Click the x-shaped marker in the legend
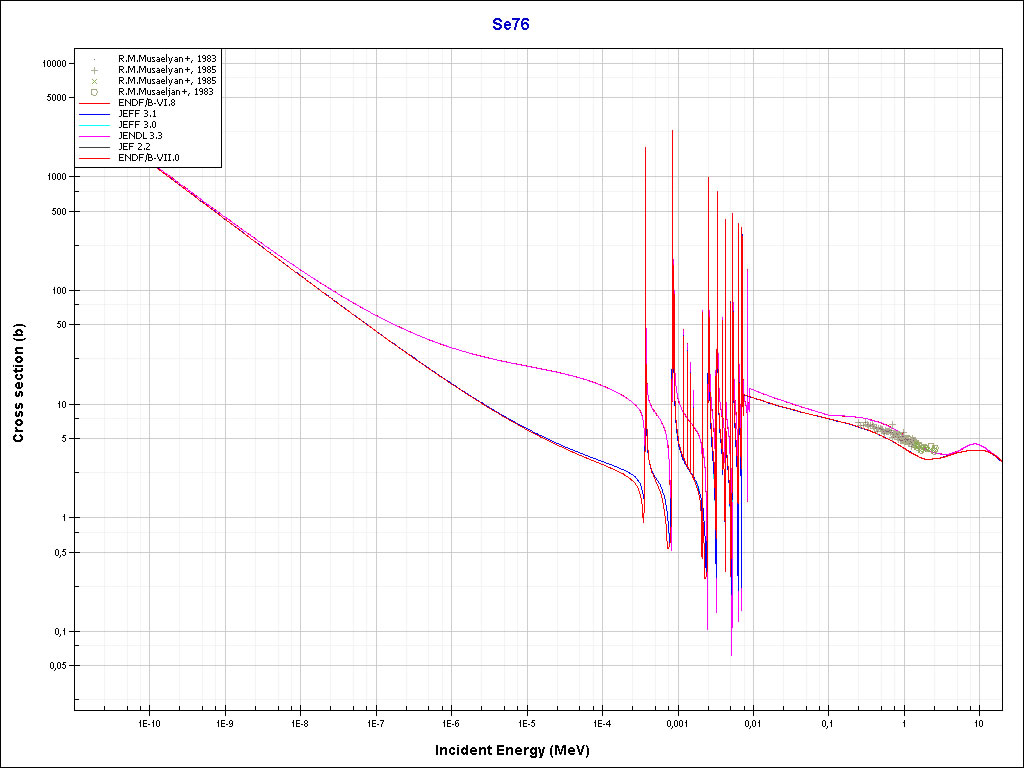This screenshot has height=768, width=1024. (x=95, y=81)
